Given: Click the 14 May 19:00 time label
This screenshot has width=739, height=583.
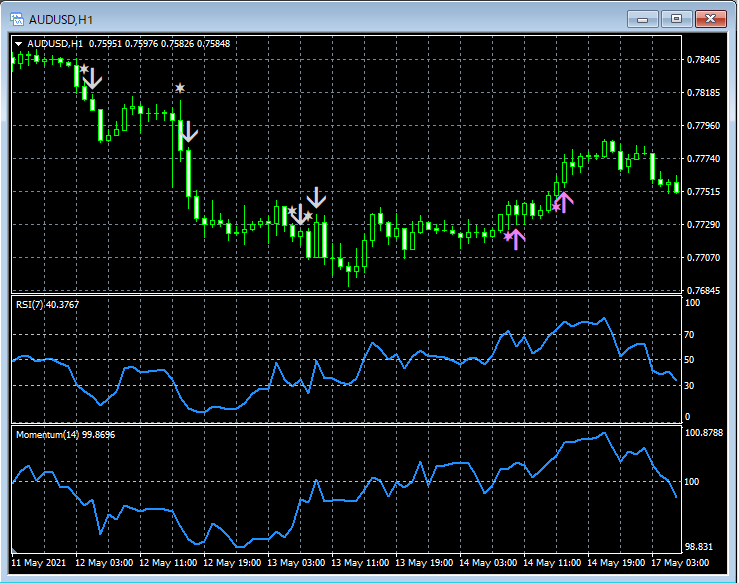Looking at the screenshot, I should (616, 563).
